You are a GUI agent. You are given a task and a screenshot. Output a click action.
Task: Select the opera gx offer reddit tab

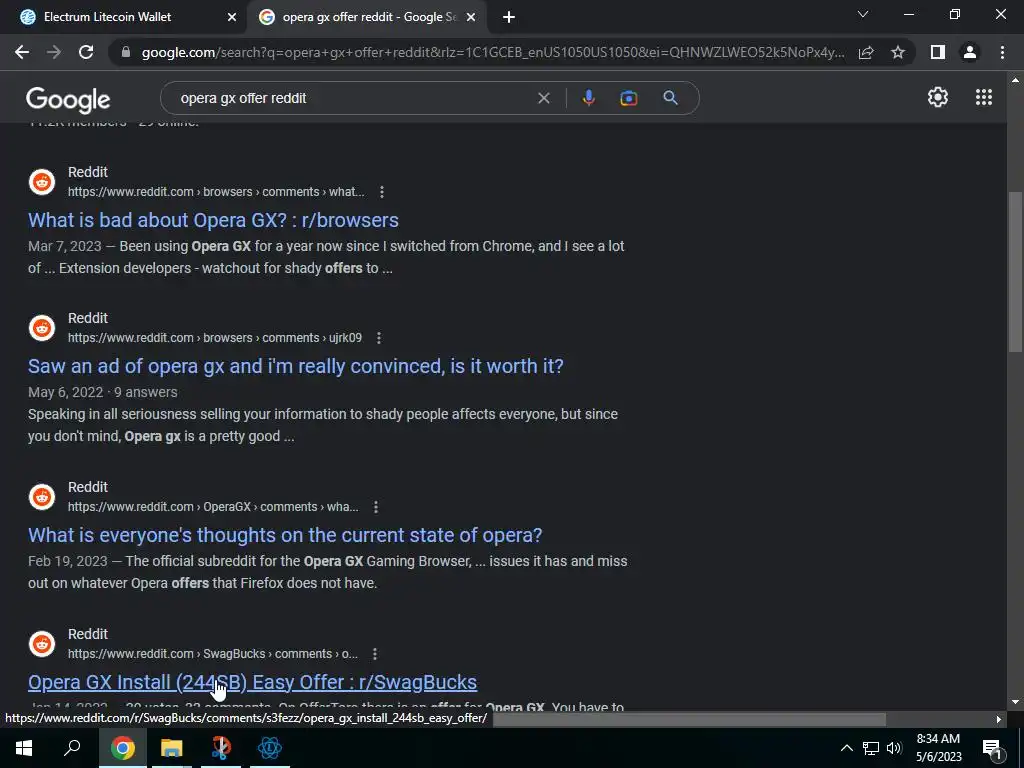click(x=369, y=17)
